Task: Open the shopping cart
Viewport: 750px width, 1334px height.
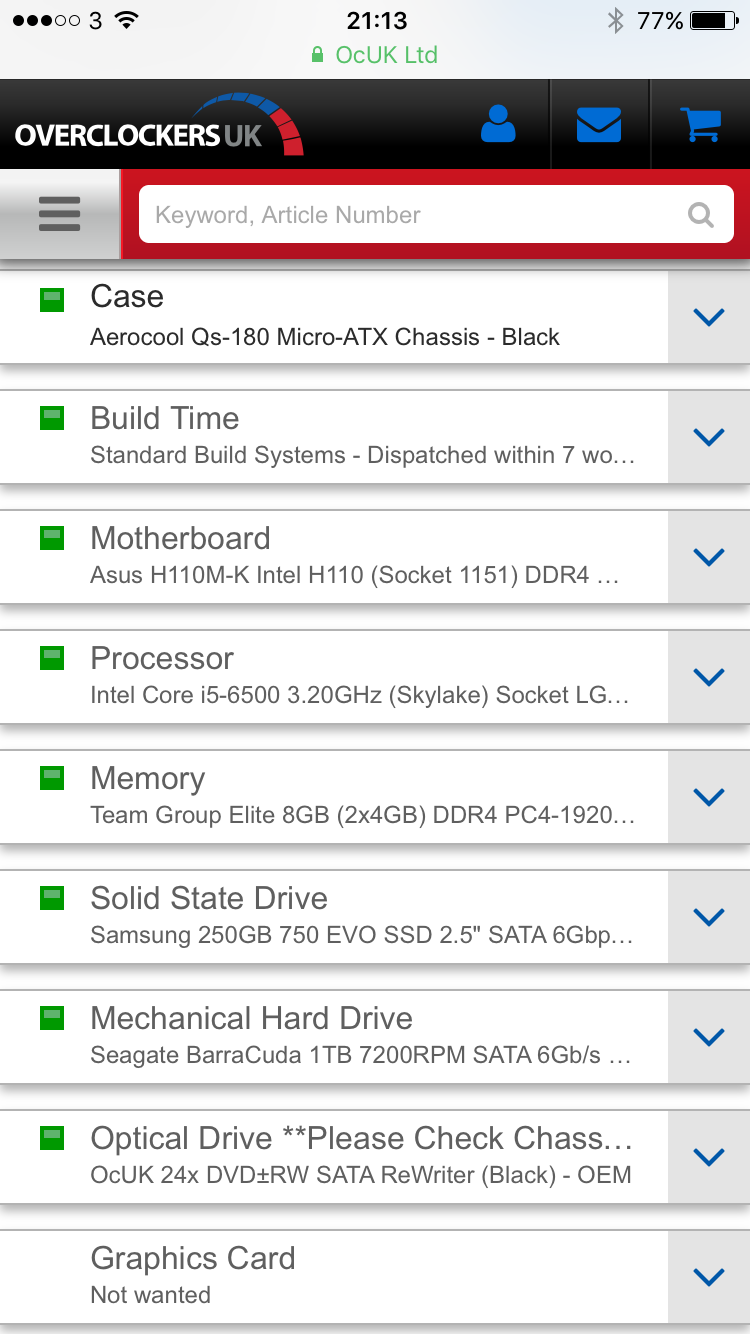Action: 700,124
